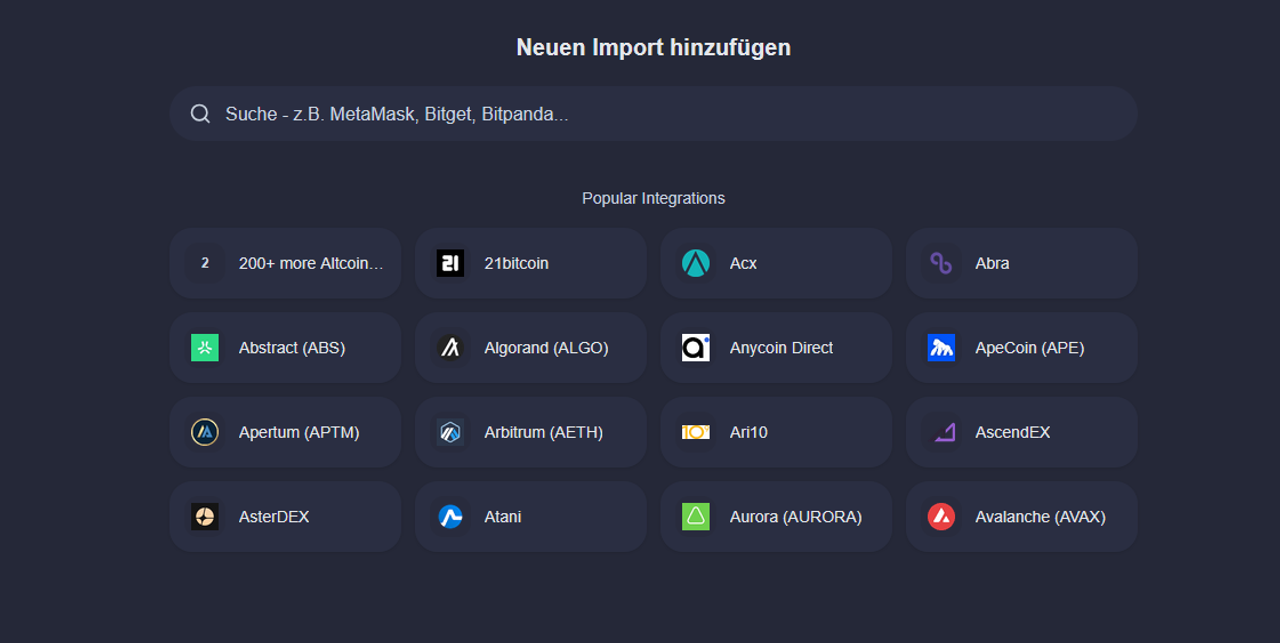Click the Acx teal triangle logo
This screenshot has width=1280, height=643.
click(695, 263)
